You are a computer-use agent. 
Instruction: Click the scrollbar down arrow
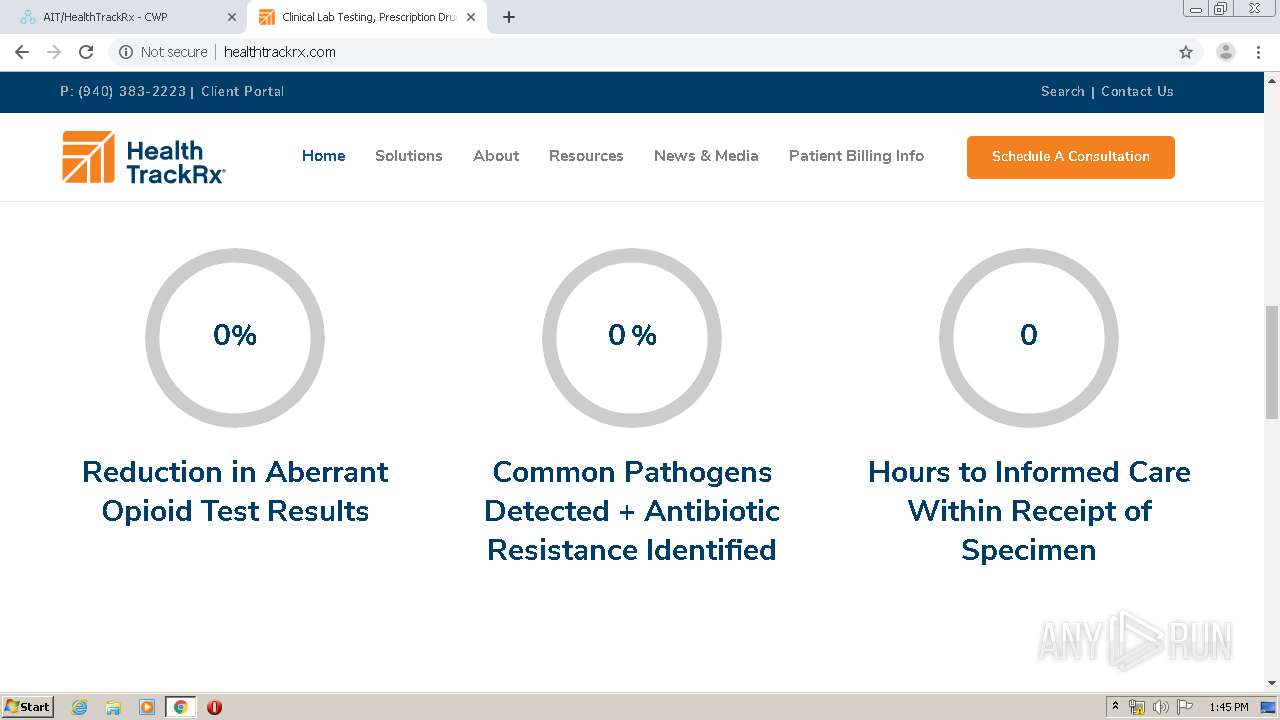pos(1272,683)
